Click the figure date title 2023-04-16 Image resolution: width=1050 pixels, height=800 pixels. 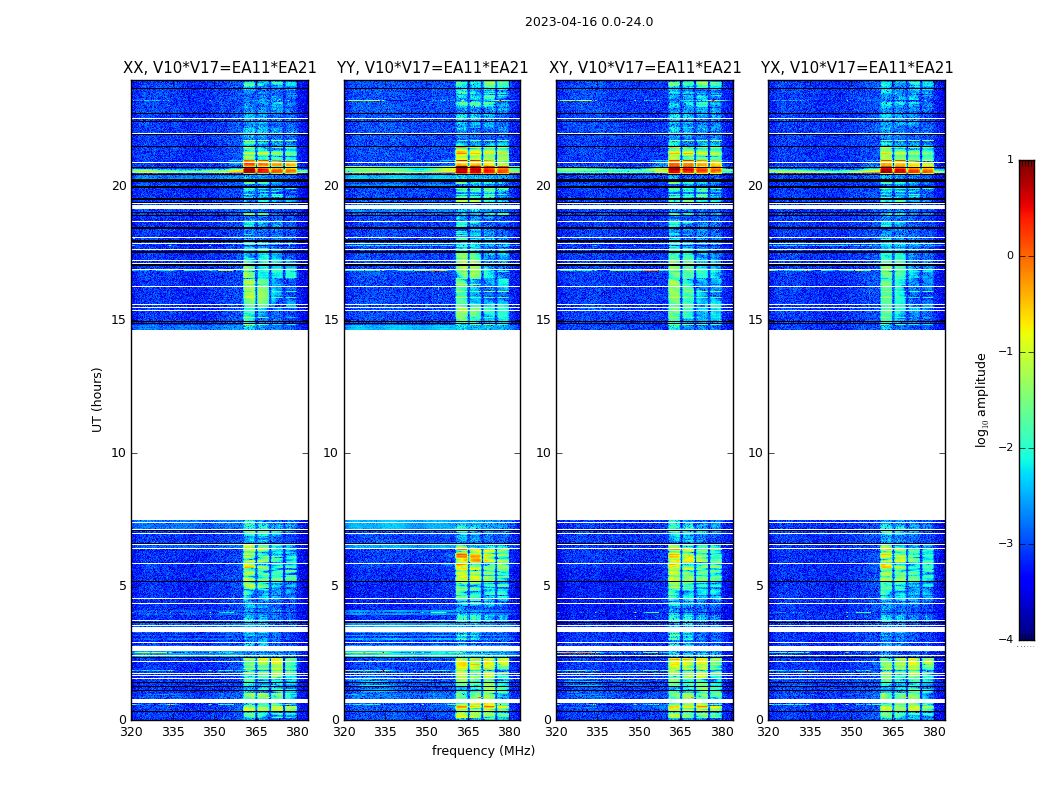[x=588, y=22]
